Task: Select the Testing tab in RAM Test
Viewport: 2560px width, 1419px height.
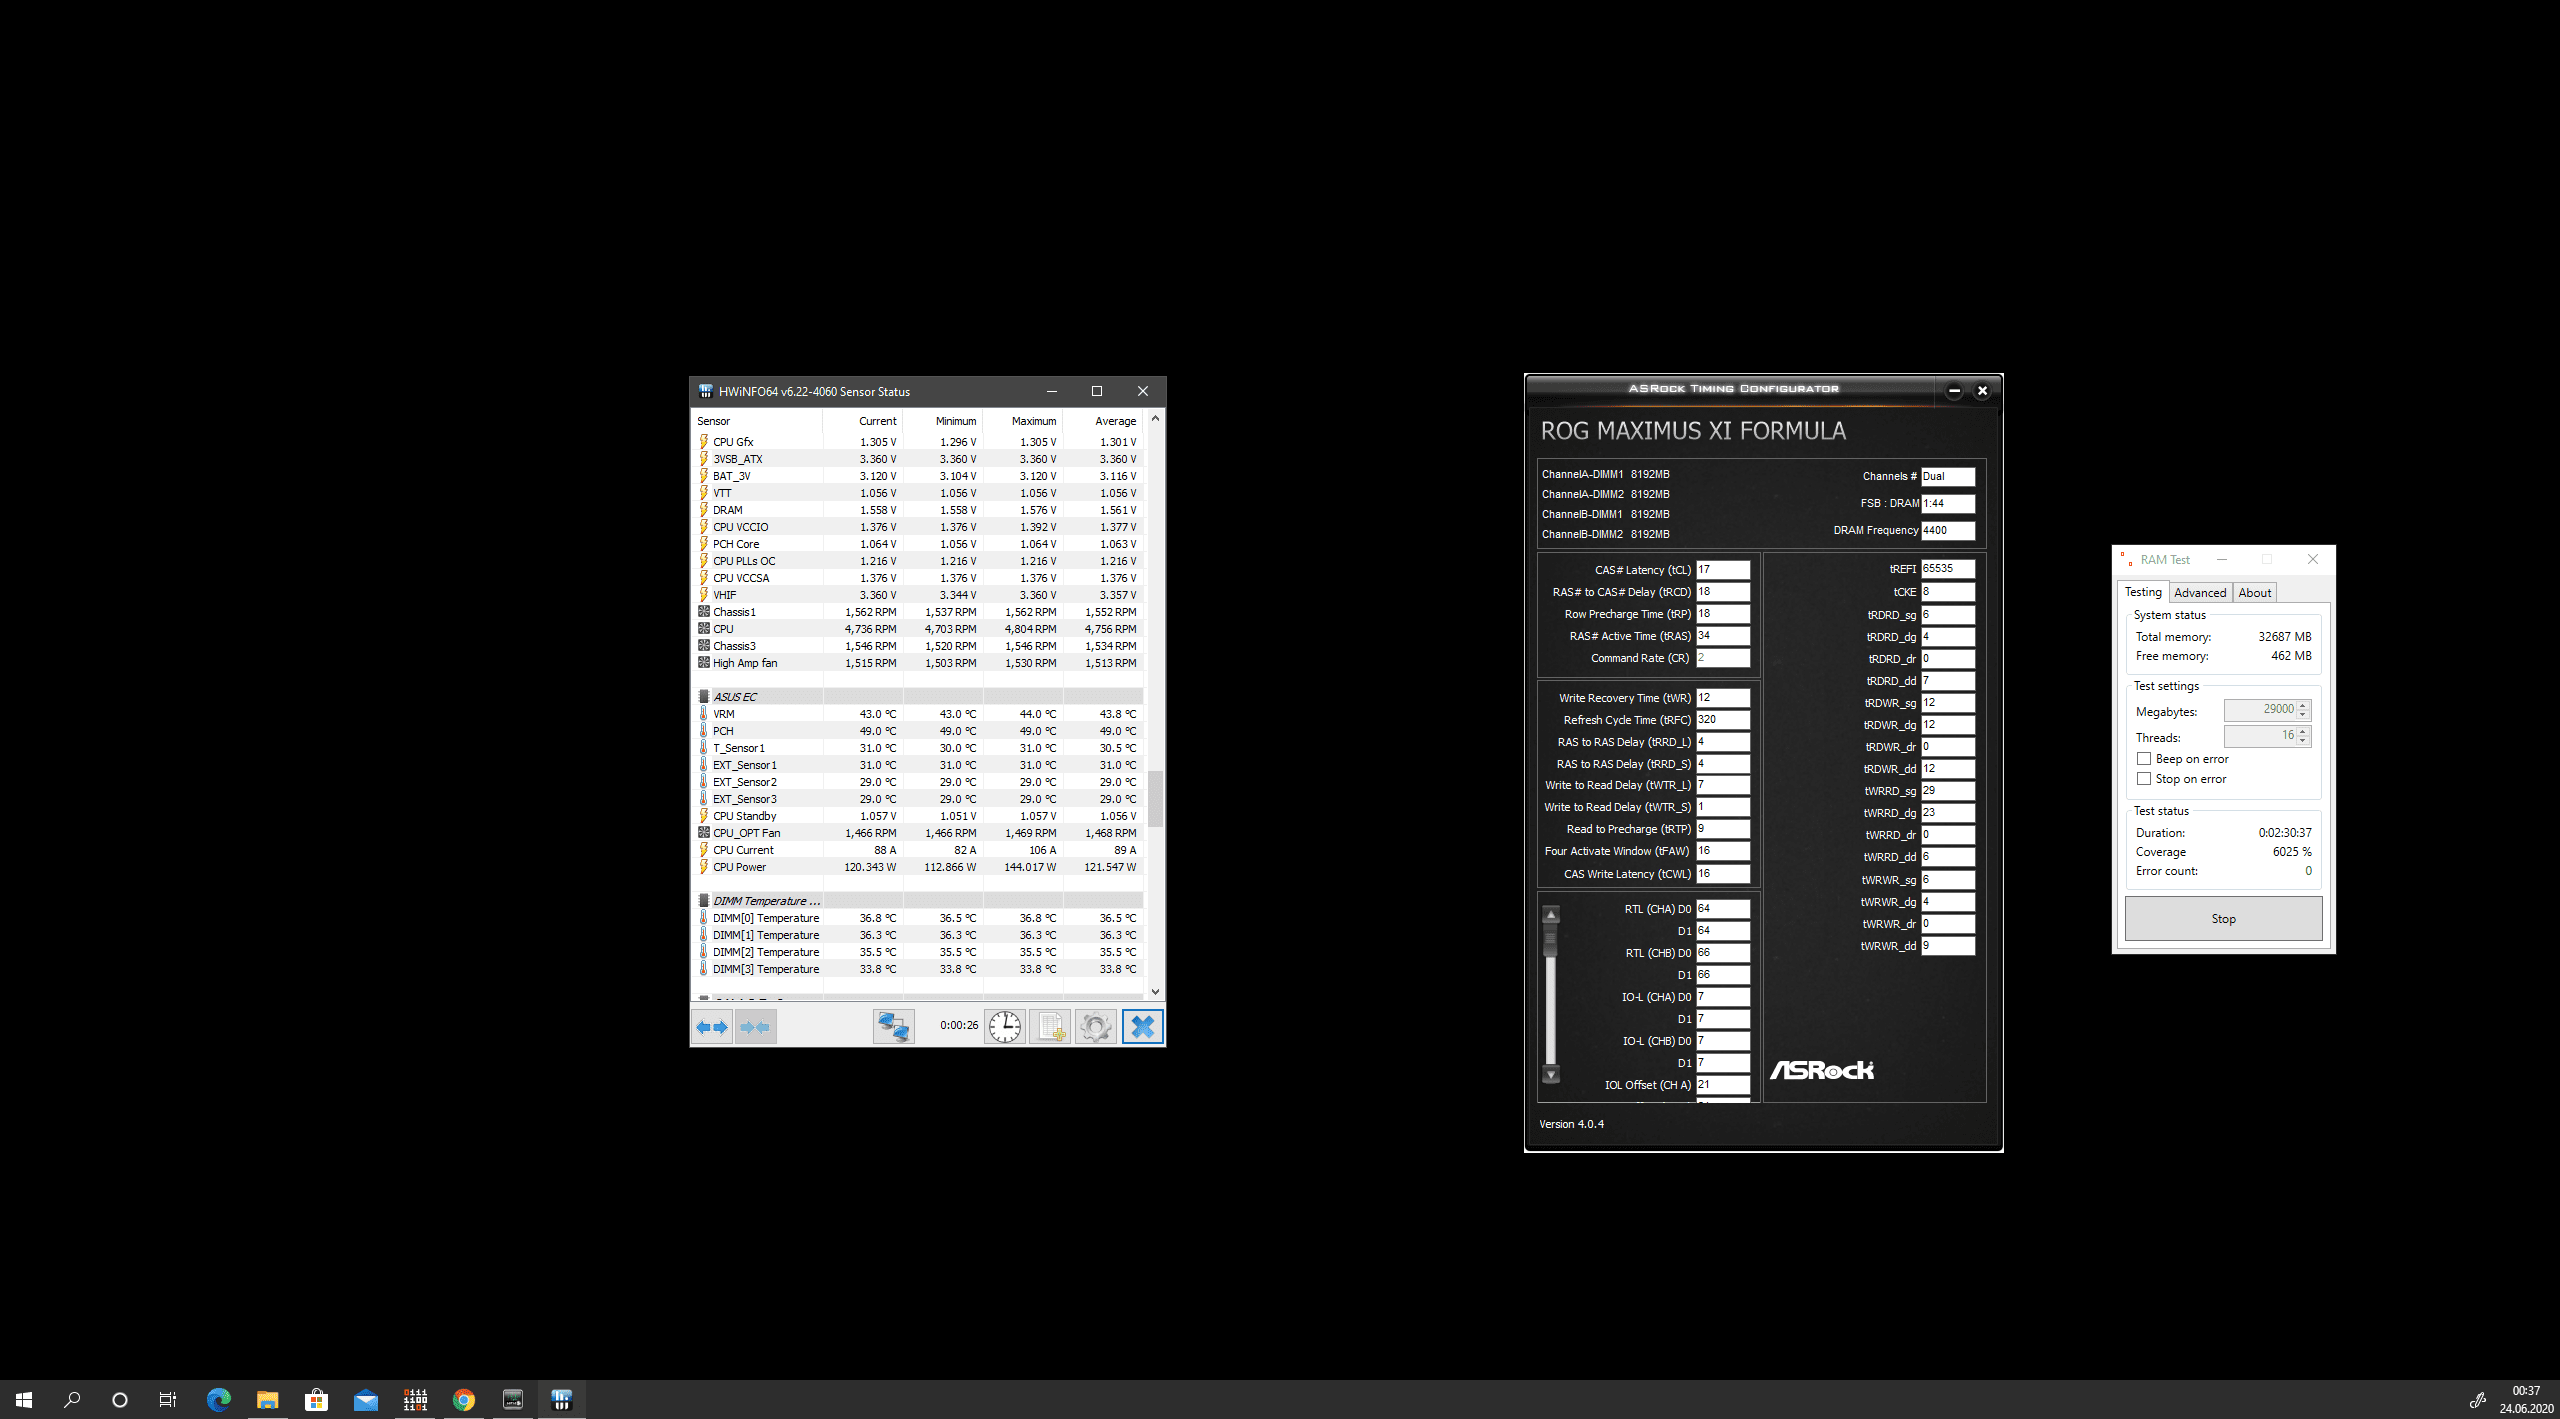Action: pyautogui.click(x=2143, y=592)
